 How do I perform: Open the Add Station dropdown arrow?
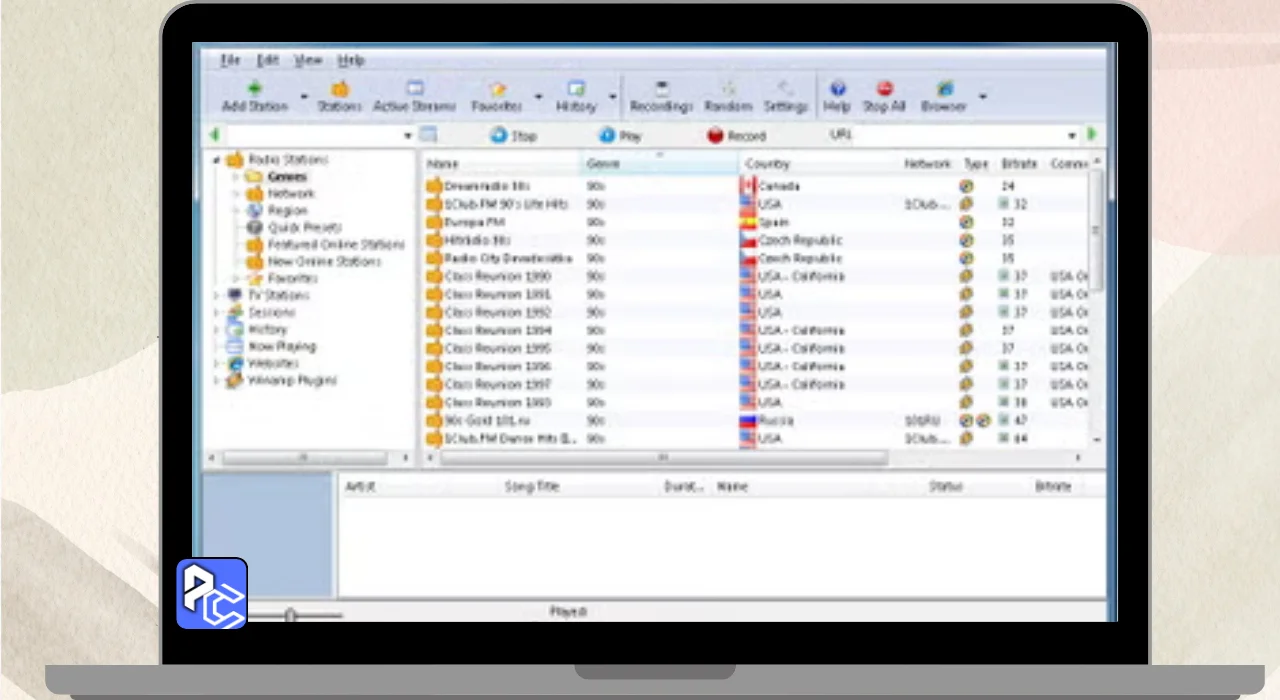[304, 97]
